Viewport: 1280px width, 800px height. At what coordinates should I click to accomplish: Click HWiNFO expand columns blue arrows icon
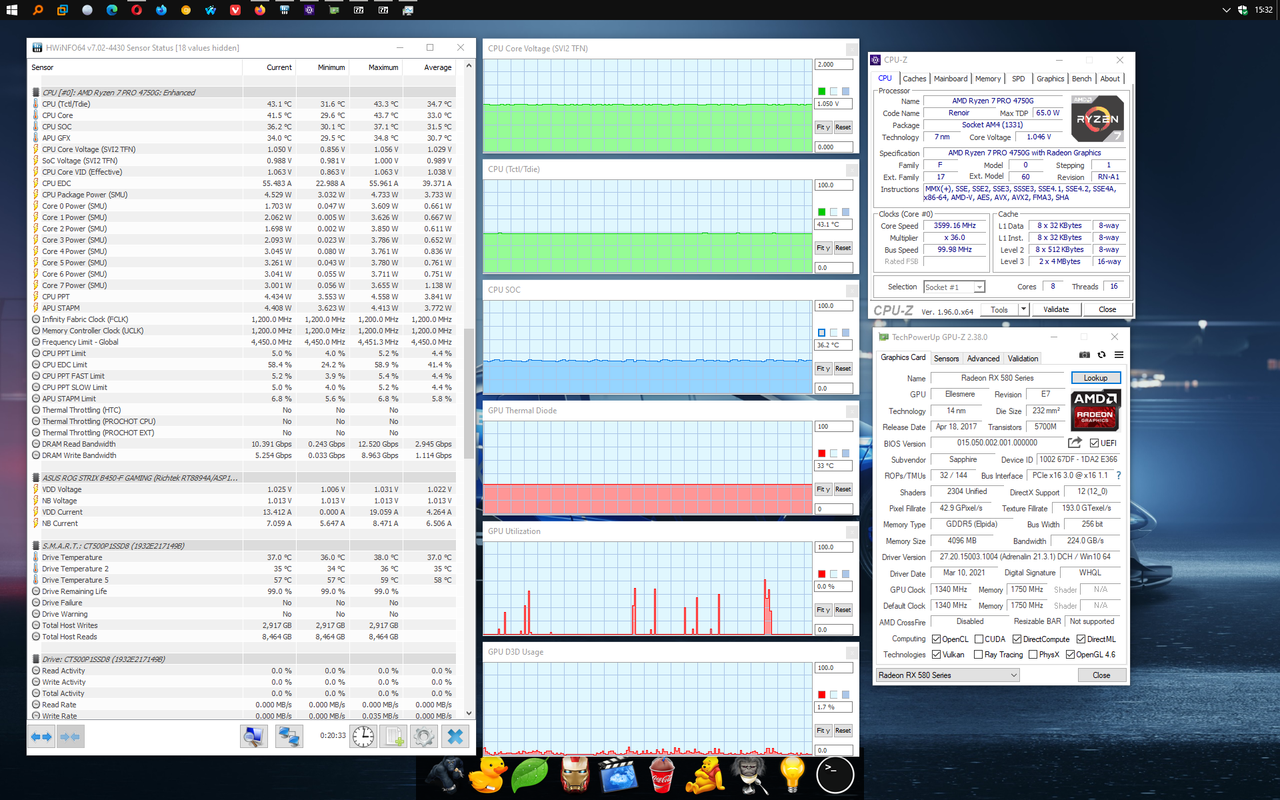[41, 736]
